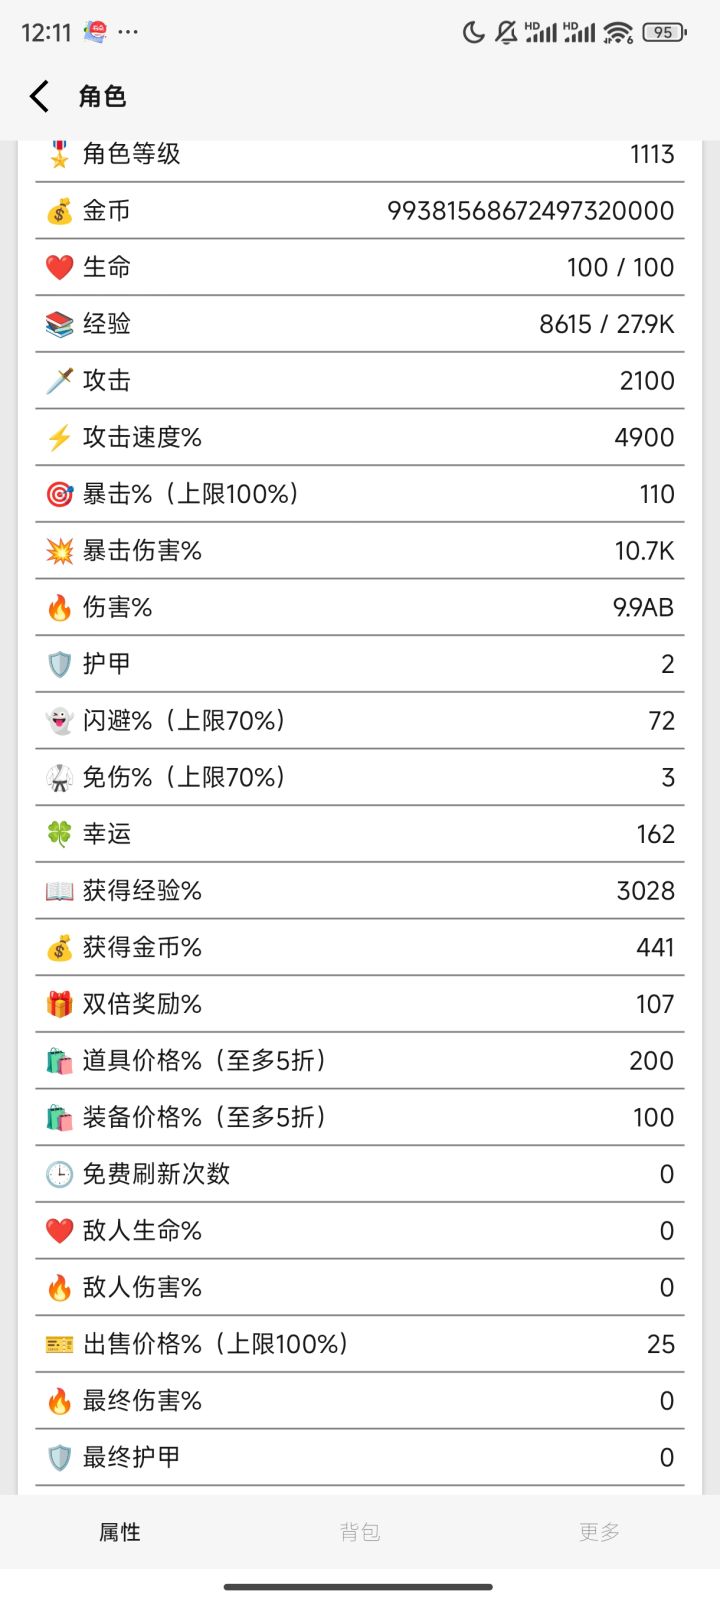Tap the ticket sell price icon
The width and height of the screenshot is (720, 1601).
coord(59,1344)
